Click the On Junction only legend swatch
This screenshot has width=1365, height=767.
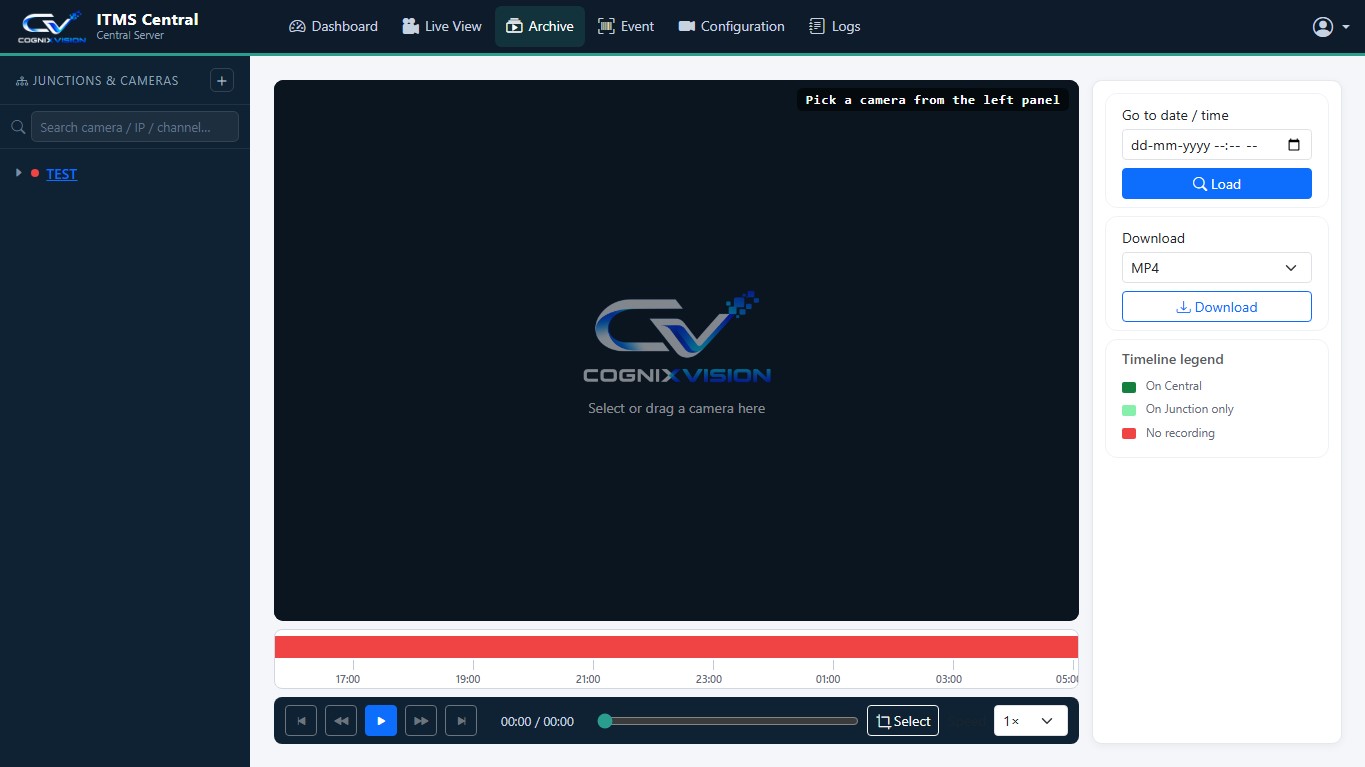click(x=1129, y=410)
